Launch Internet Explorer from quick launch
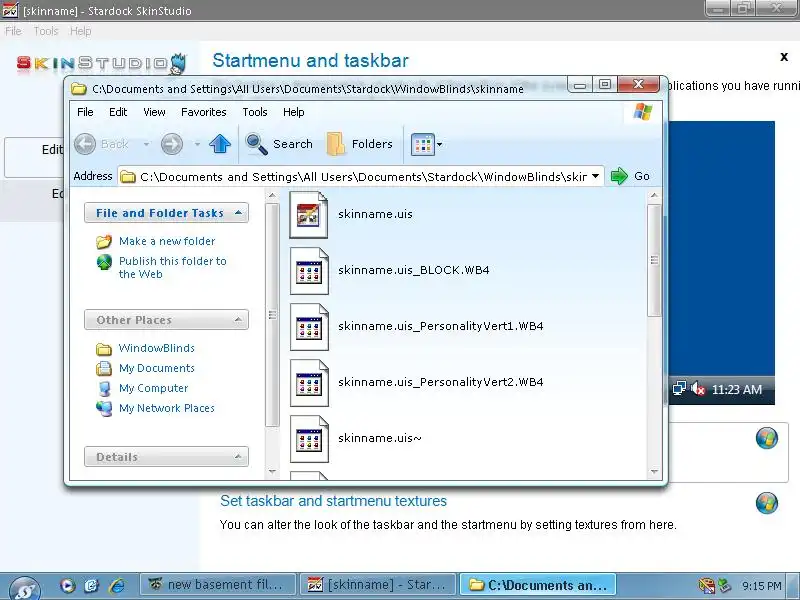This screenshot has width=800, height=600. pos(117,585)
